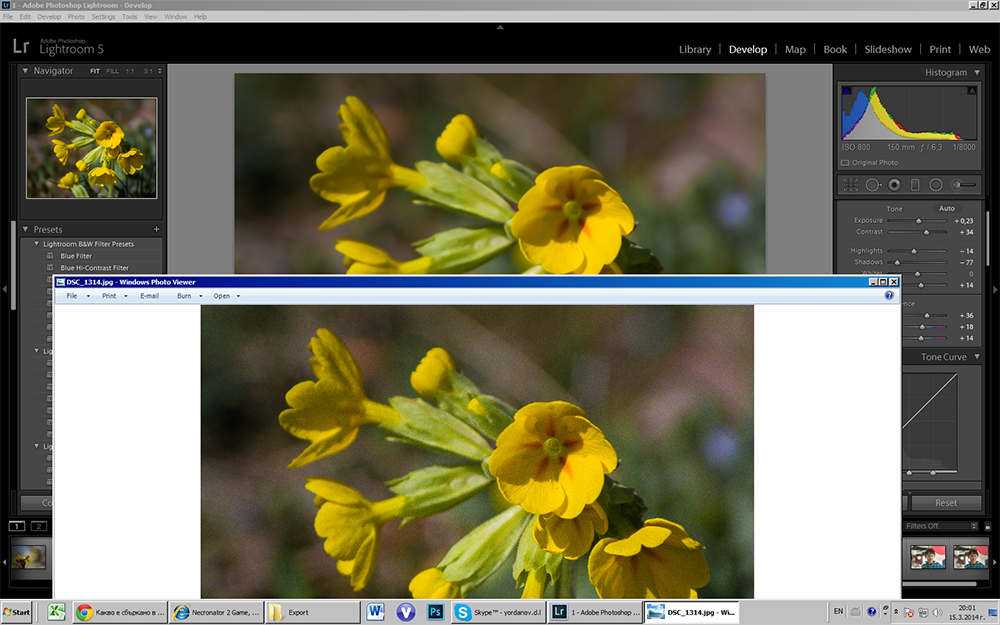Click the Auto tone button

click(946, 208)
